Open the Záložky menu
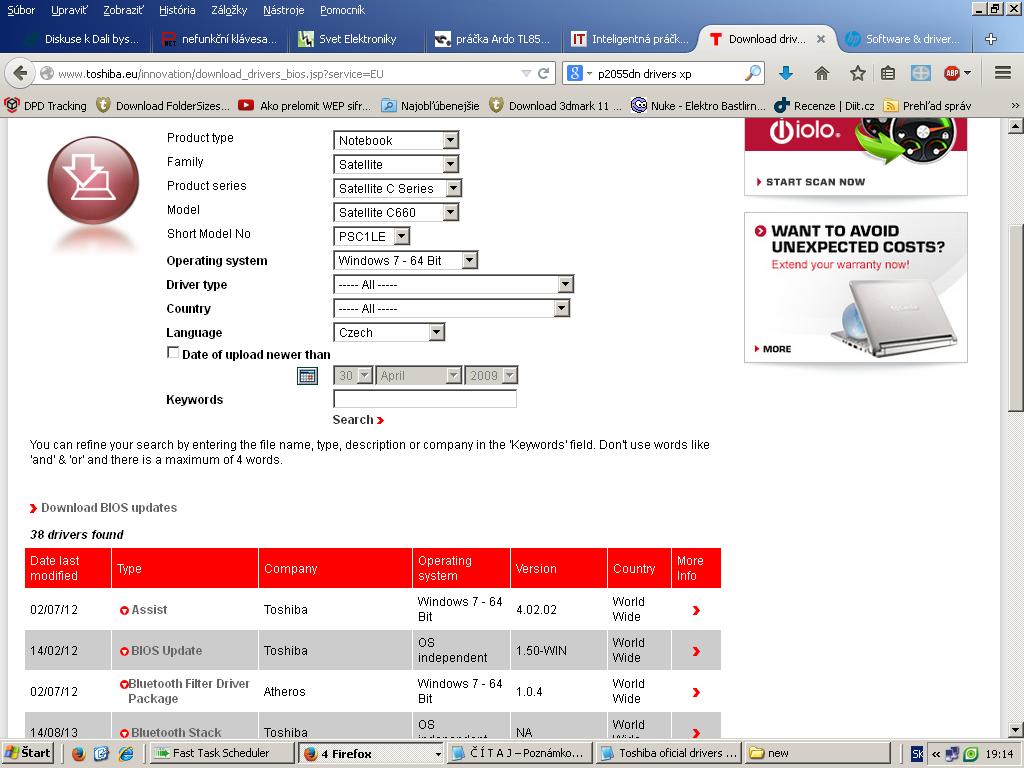The width and height of the screenshot is (1024, 768). click(229, 10)
